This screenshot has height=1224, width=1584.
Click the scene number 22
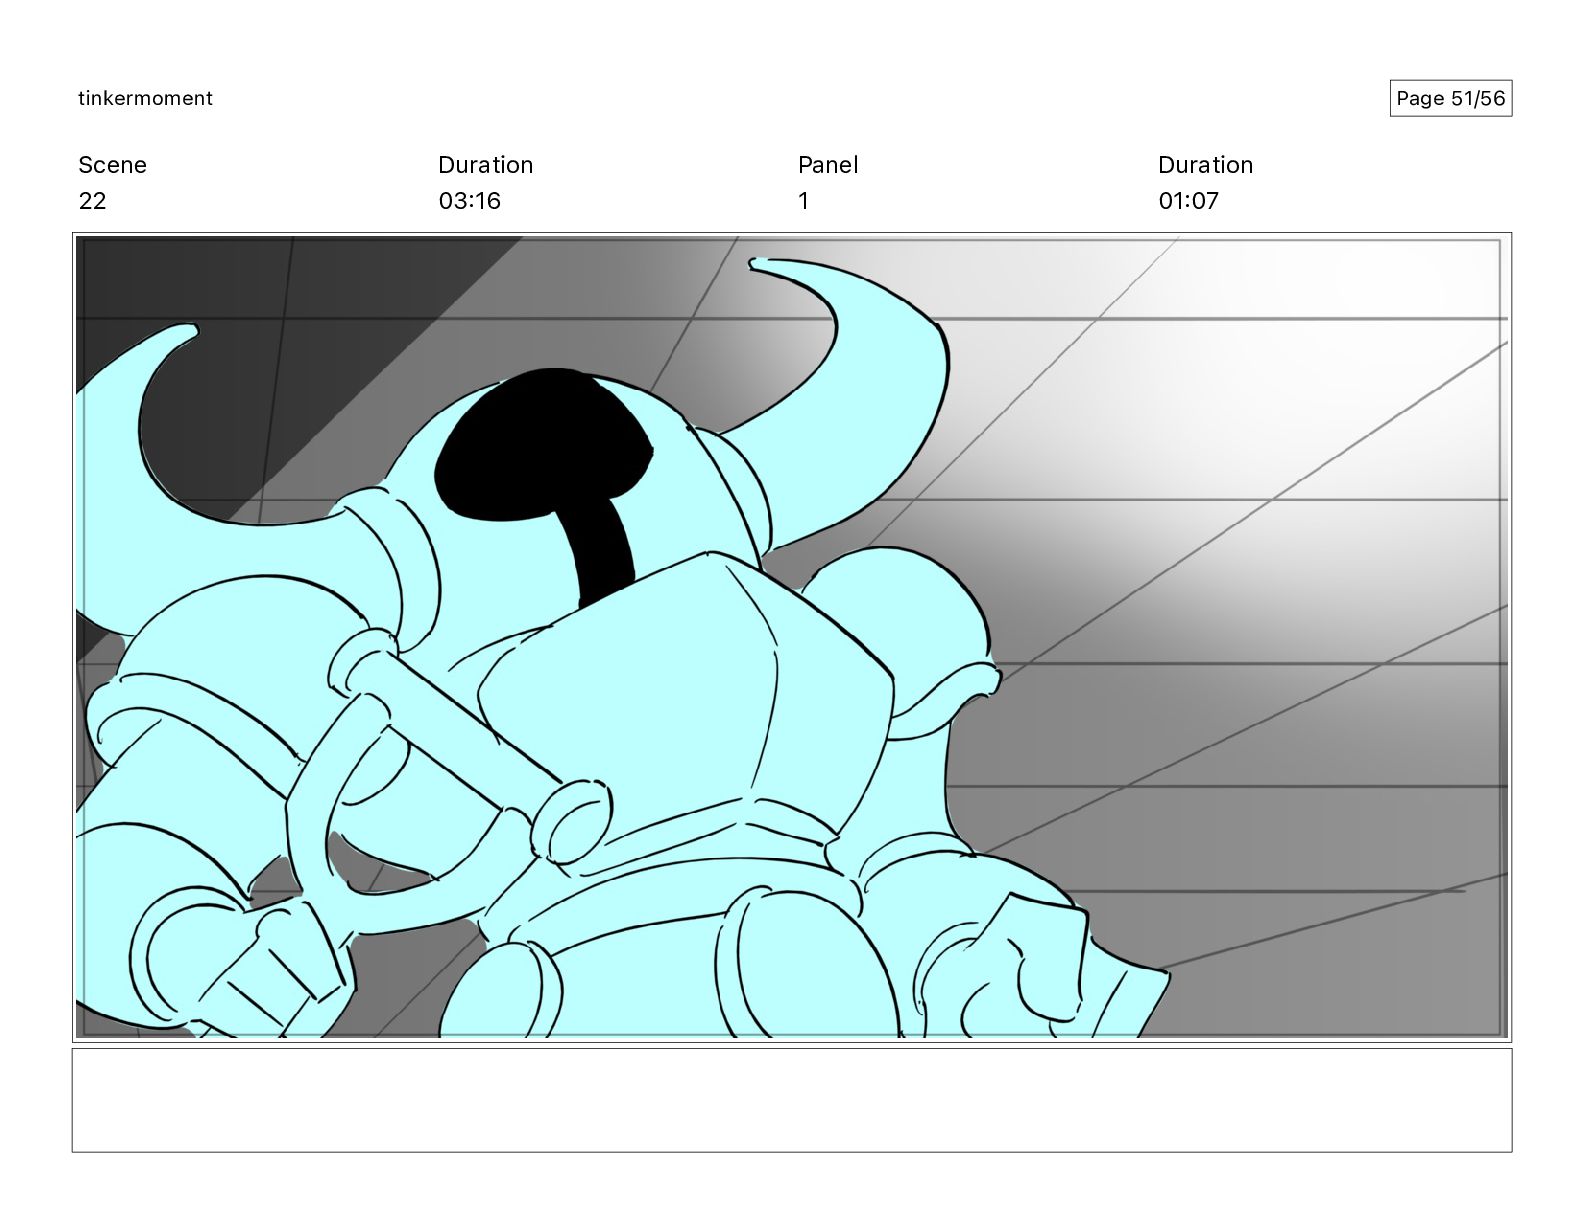92,201
